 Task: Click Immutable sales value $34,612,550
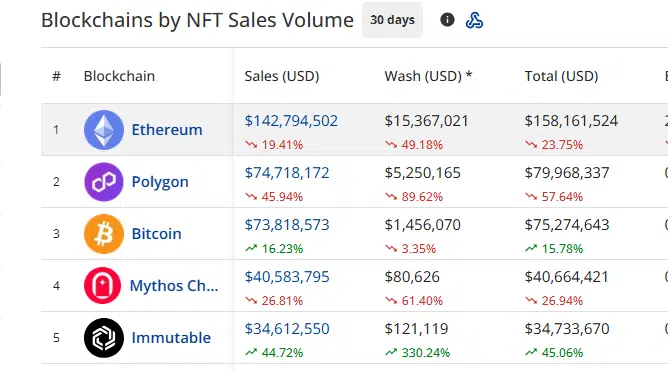click(x=287, y=329)
